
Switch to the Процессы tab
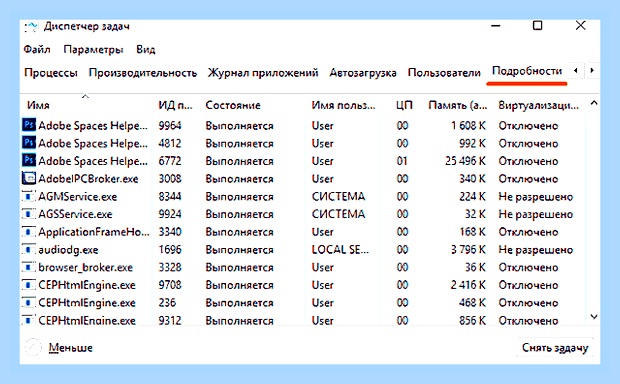51,73
